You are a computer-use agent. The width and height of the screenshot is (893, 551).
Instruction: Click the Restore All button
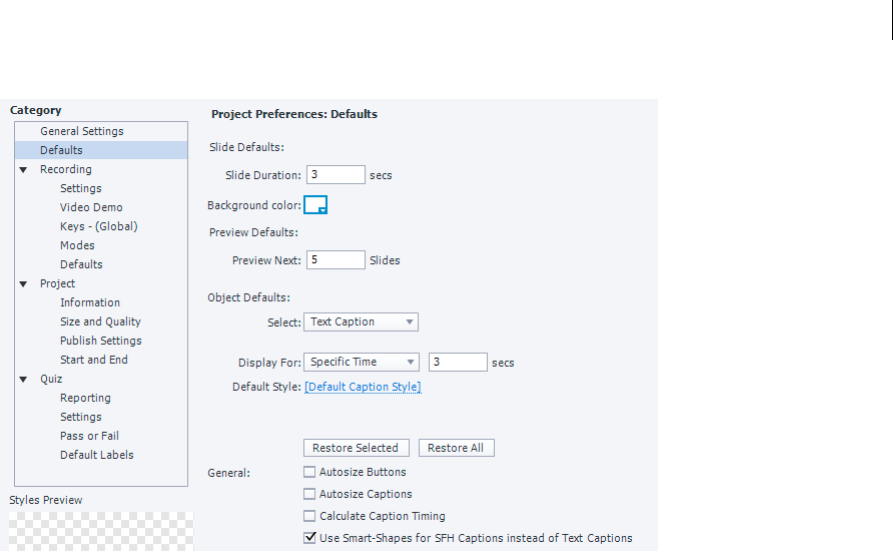click(x=456, y=448)
